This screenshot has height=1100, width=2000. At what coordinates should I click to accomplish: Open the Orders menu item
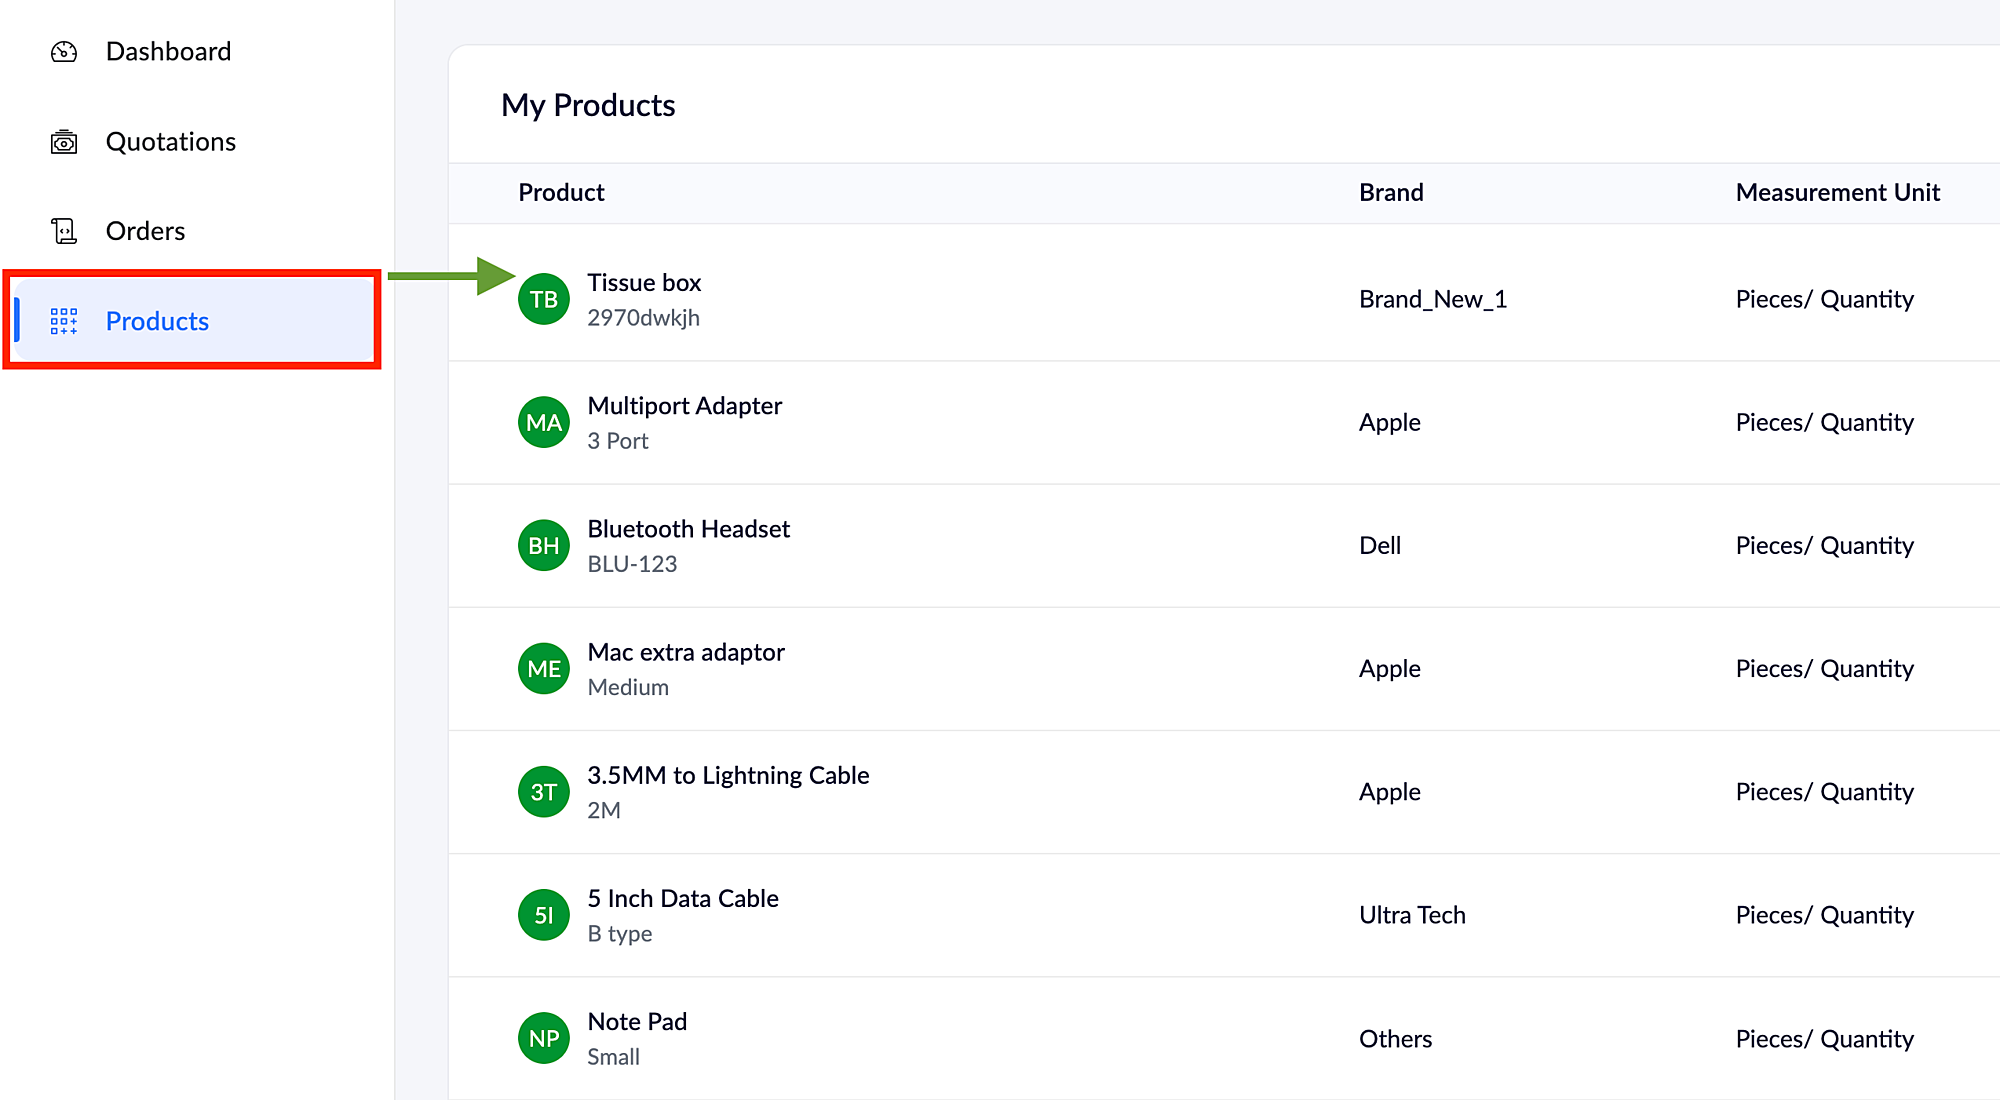click(x=145, y=231)
